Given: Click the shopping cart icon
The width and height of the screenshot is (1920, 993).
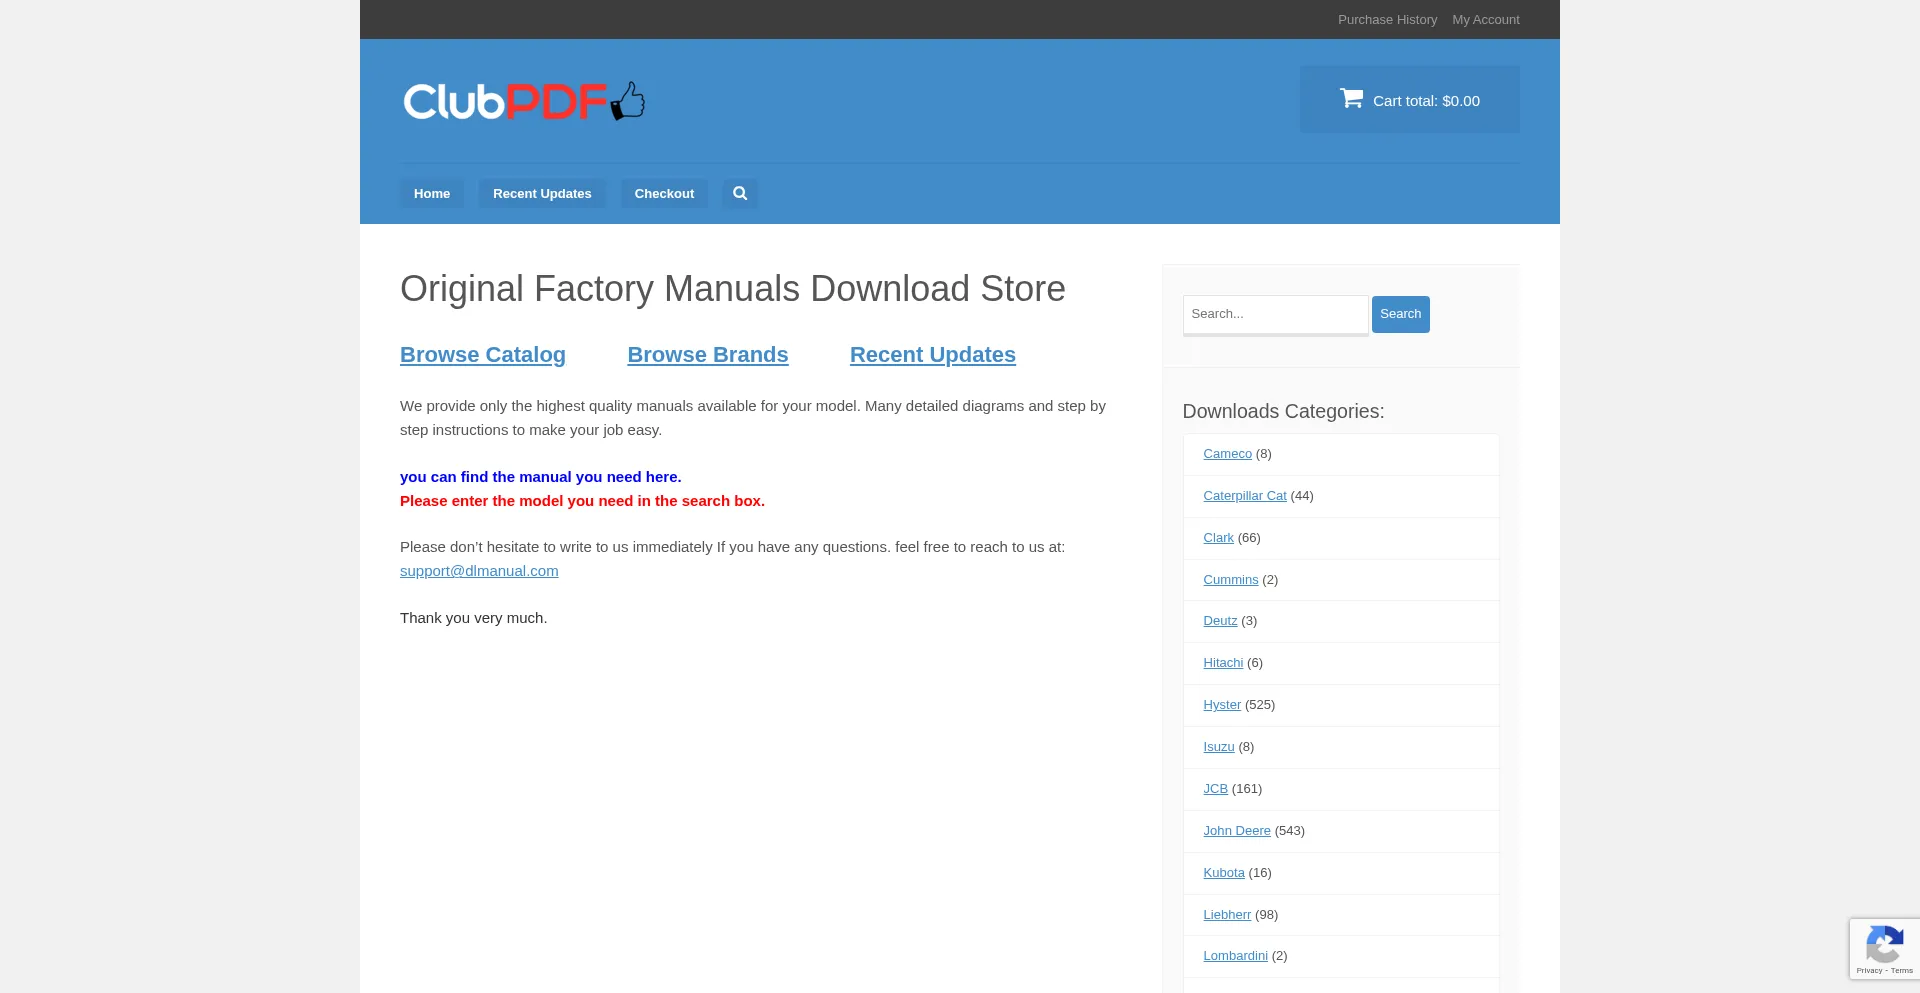Looking at the screenshot, I should [x=1351, y=98].
